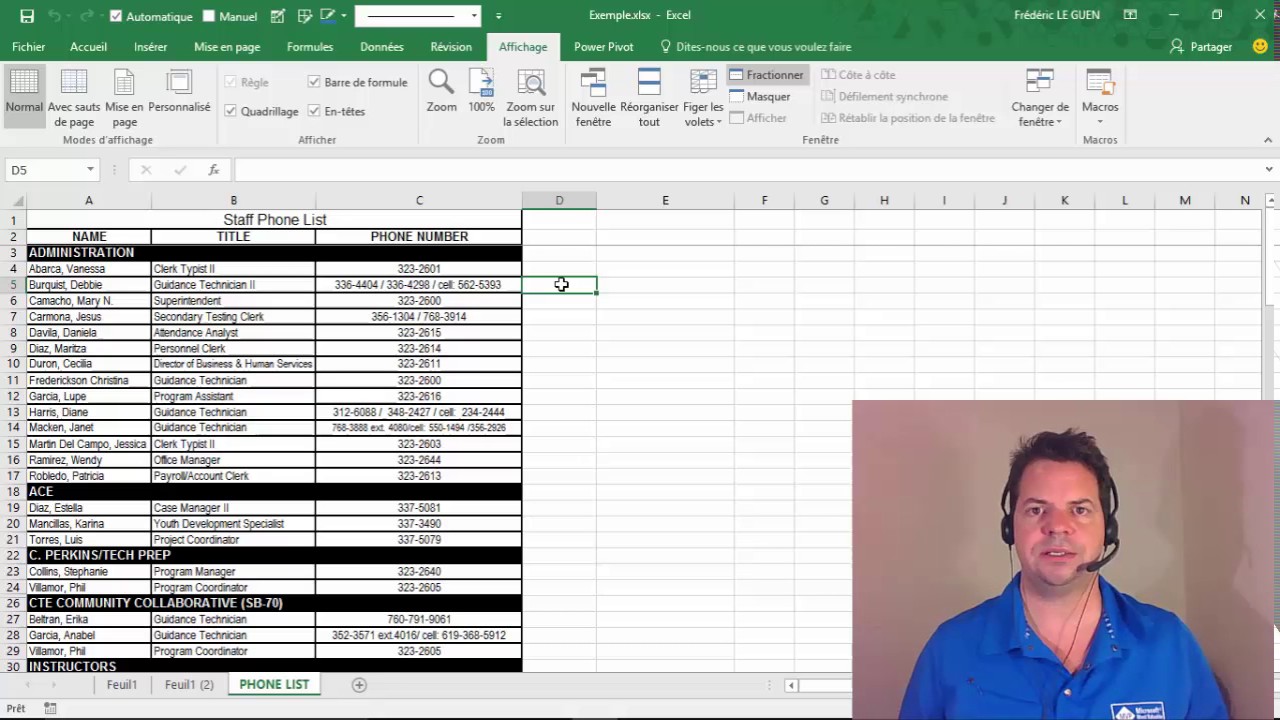Viewport: 1280px width, 720px height.
Task: Switch to the Insérer tab
Action: pos(150,47)
